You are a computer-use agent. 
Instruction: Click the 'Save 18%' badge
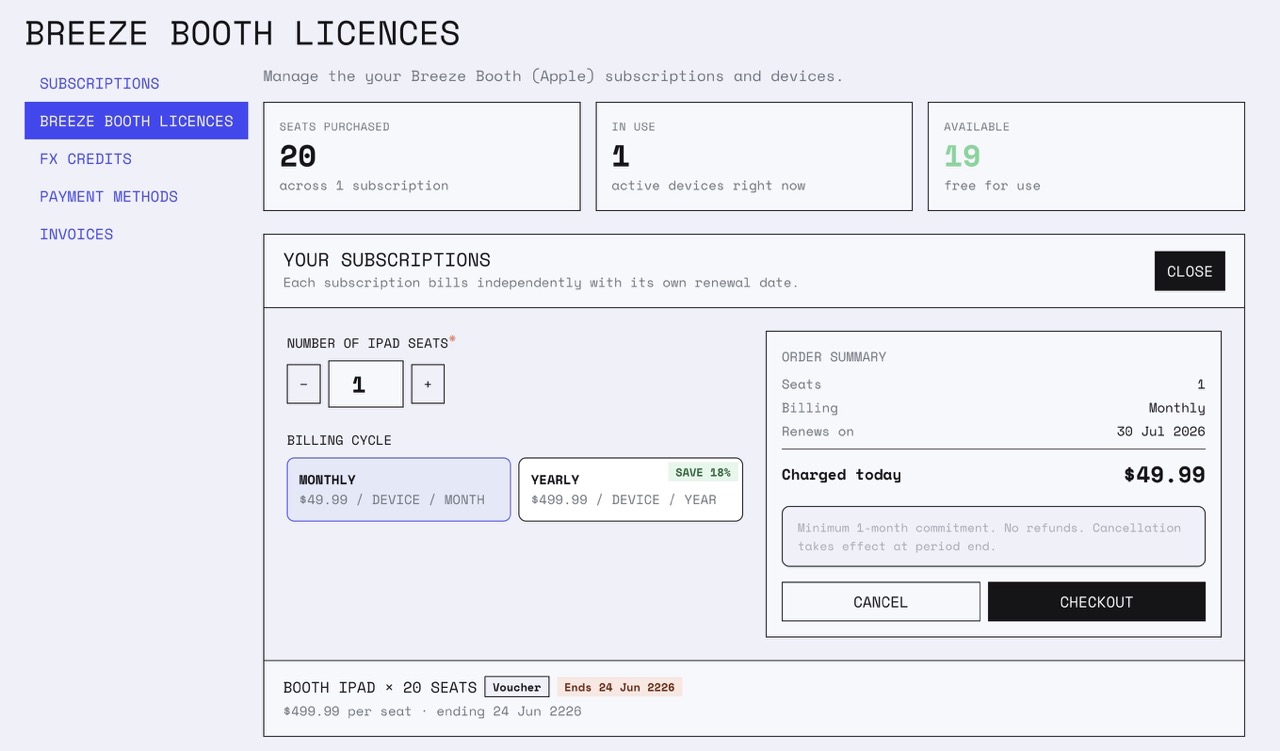click(x=703, y=472)
